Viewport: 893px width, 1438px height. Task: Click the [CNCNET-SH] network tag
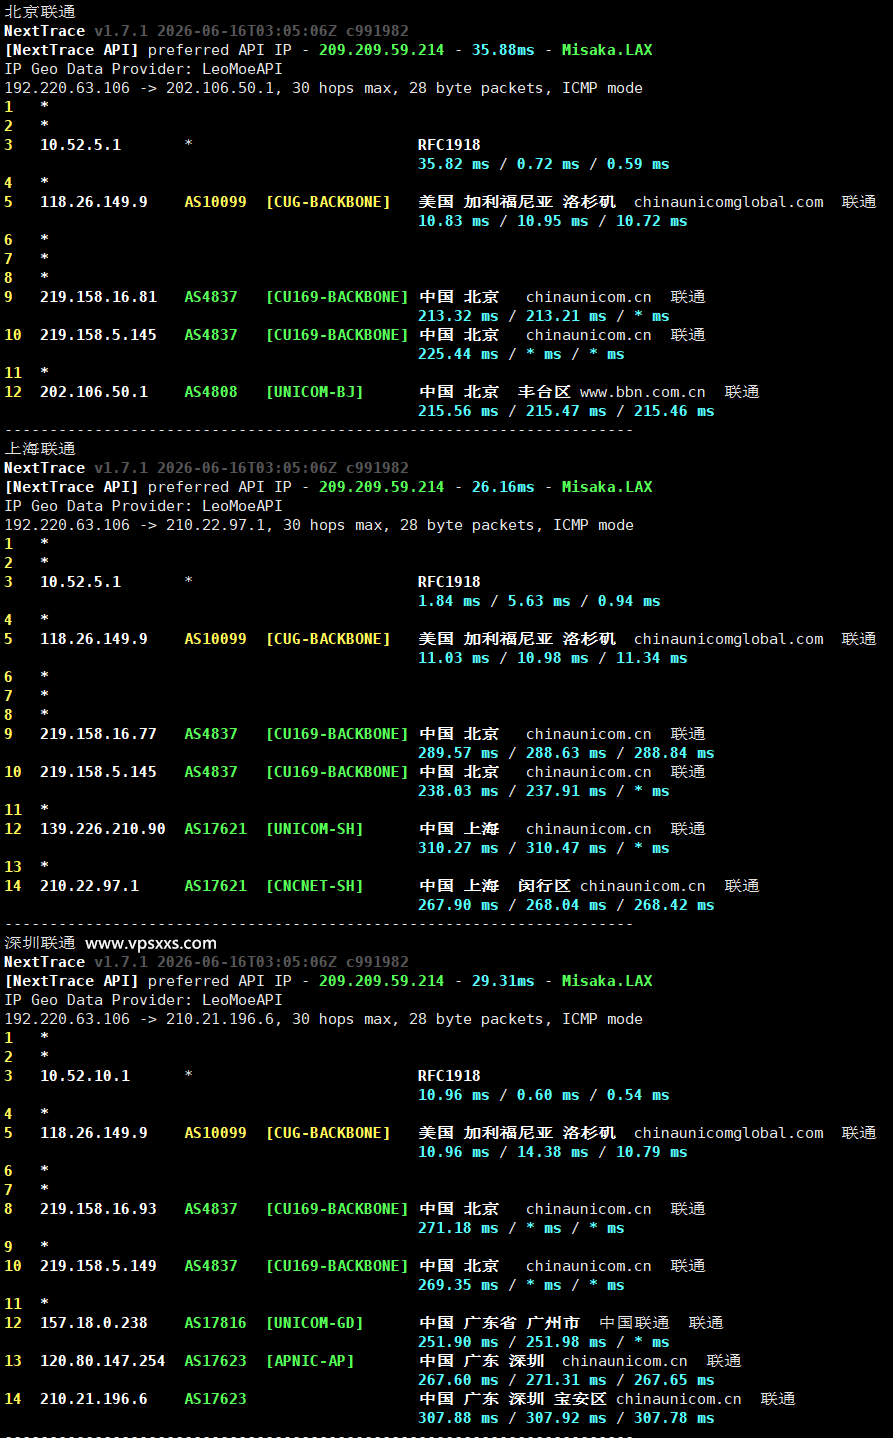[314, 886]
